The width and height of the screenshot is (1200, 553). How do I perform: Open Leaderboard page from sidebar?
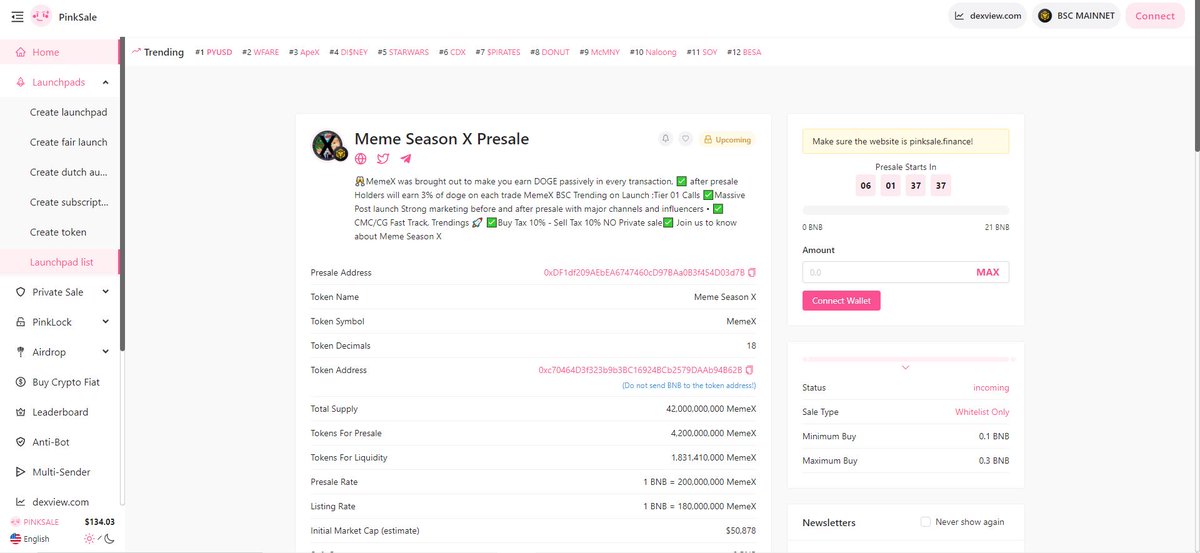tap(60, 412)
